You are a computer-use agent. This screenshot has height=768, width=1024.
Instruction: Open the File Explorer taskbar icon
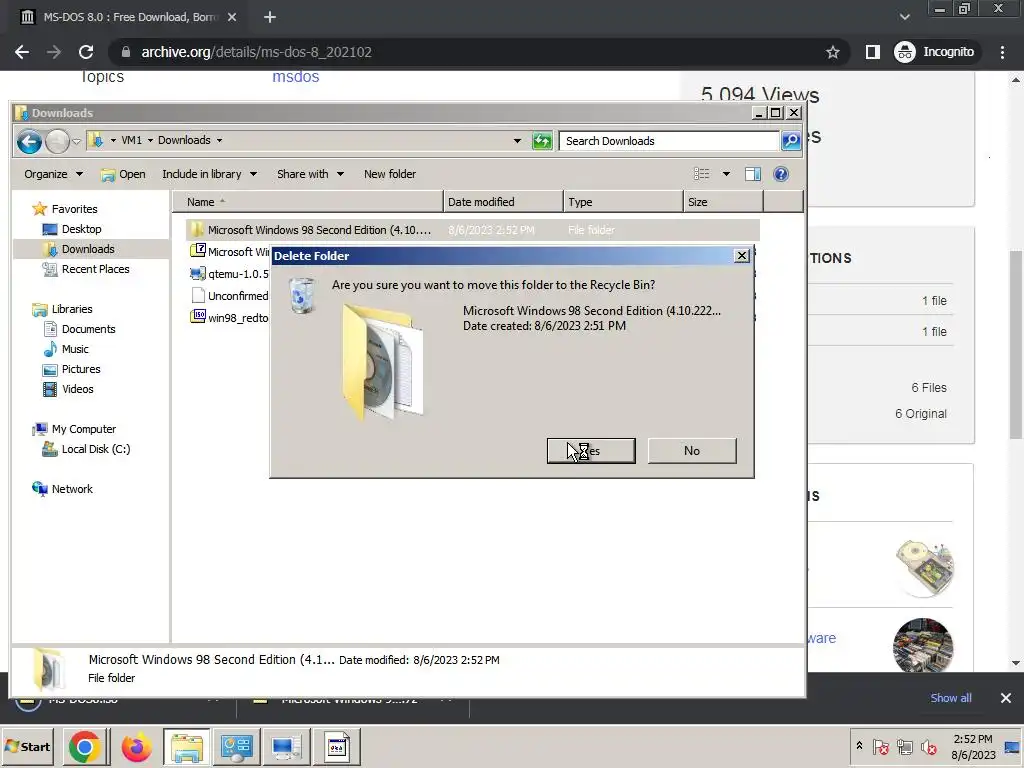click(x=187, y=746)
